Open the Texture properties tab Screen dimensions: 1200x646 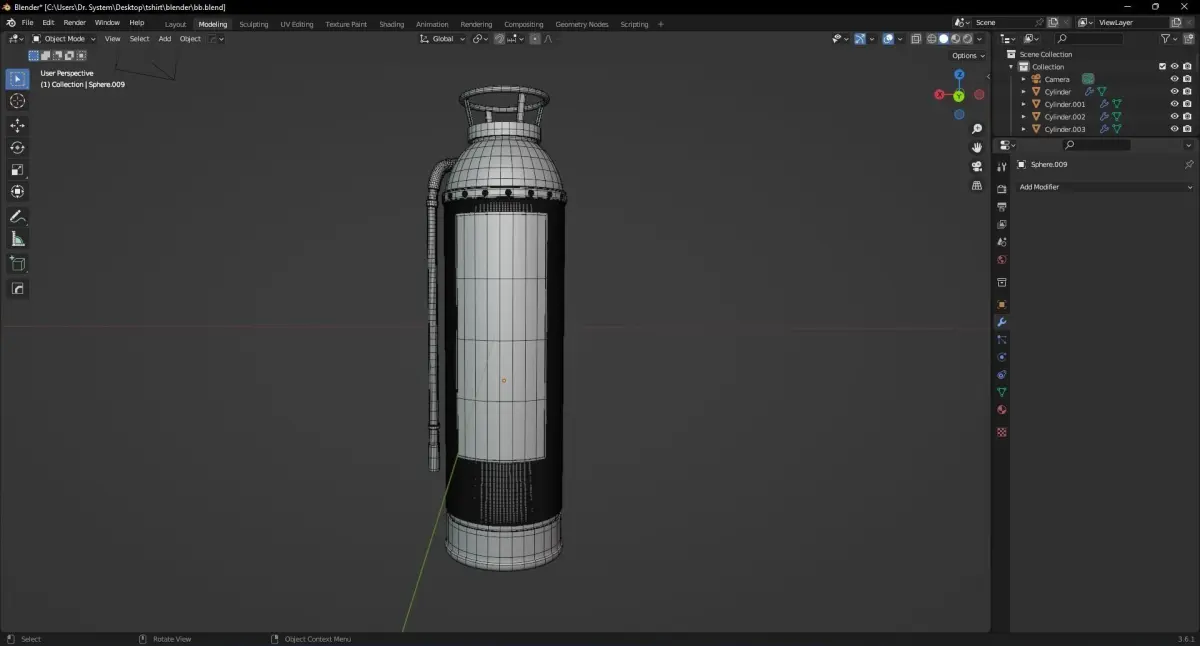click(x=1001, y=432)
